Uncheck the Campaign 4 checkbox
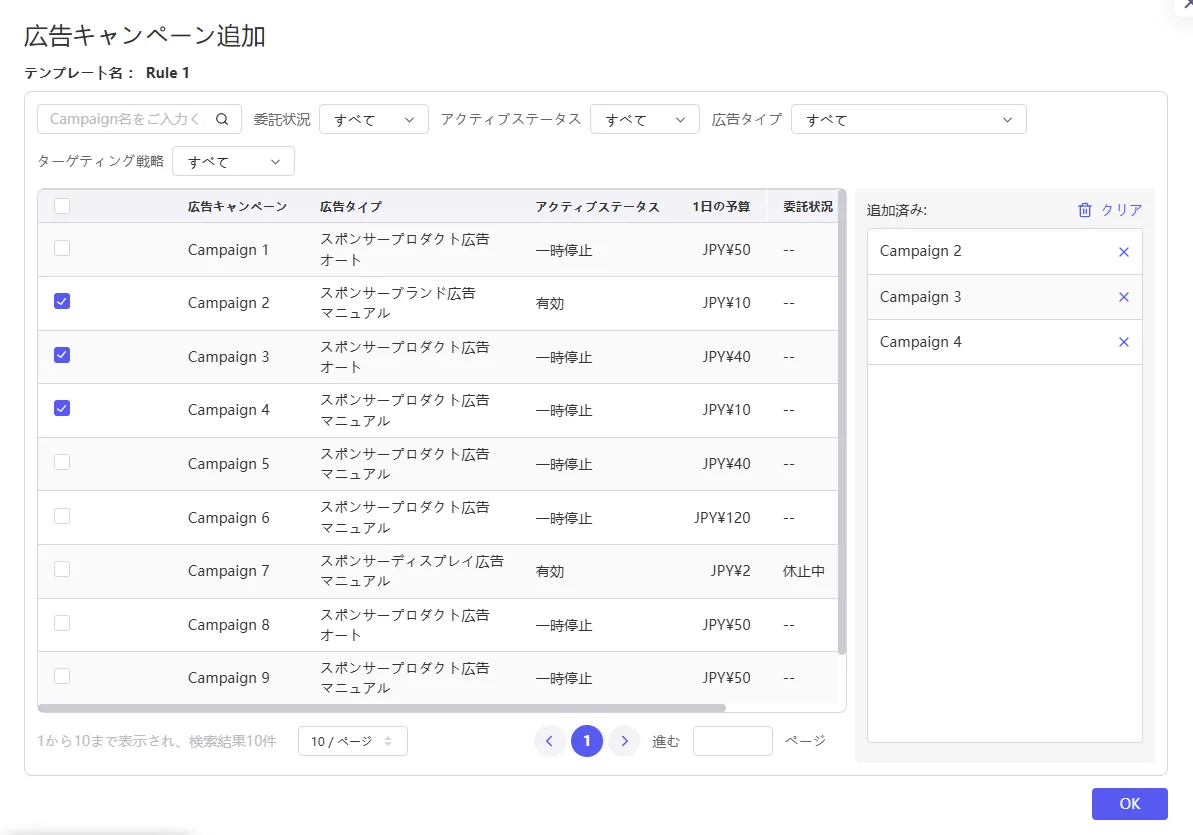This screenshot has height=835, width=1193. pos(62,408)
